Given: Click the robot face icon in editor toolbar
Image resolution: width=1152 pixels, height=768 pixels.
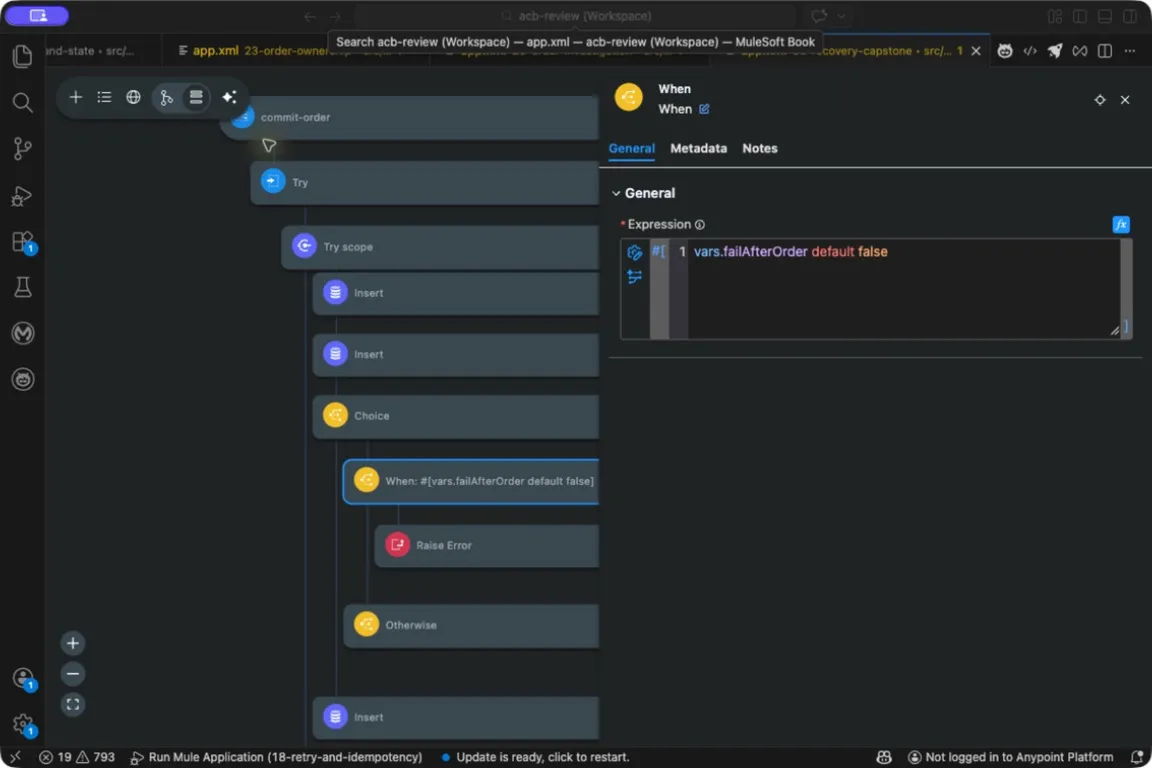Looking at the screenshot, I should (x=1004, y=51).
